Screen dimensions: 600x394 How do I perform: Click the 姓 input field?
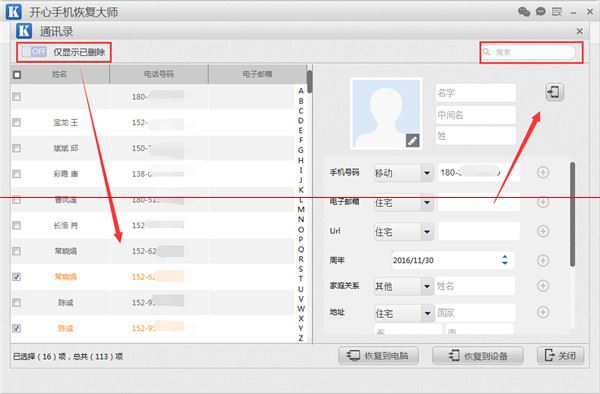click(x=476, y=136)
